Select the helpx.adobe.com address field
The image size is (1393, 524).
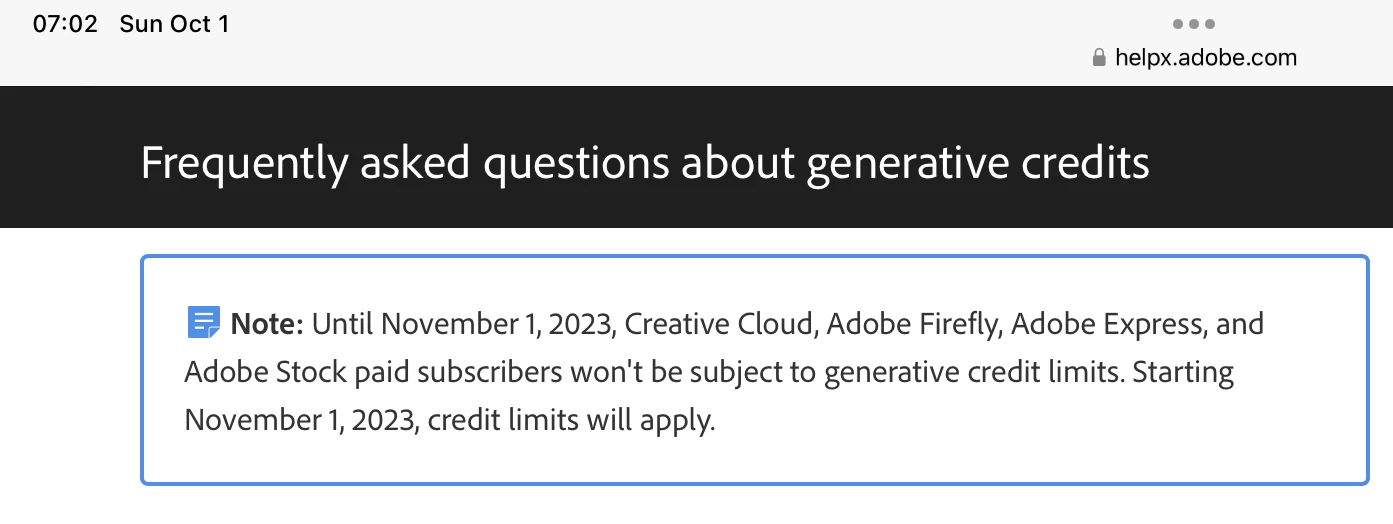[1207, 58]
